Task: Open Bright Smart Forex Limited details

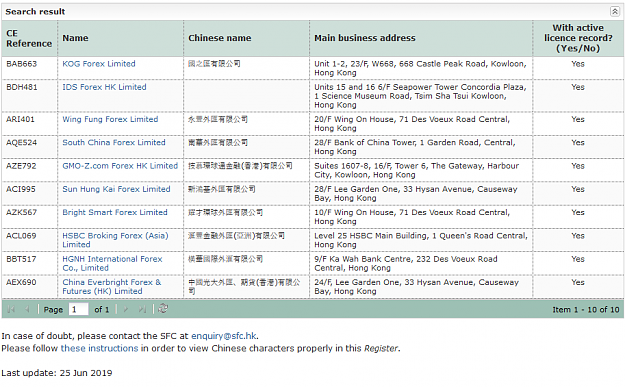Action: point(115,212)
